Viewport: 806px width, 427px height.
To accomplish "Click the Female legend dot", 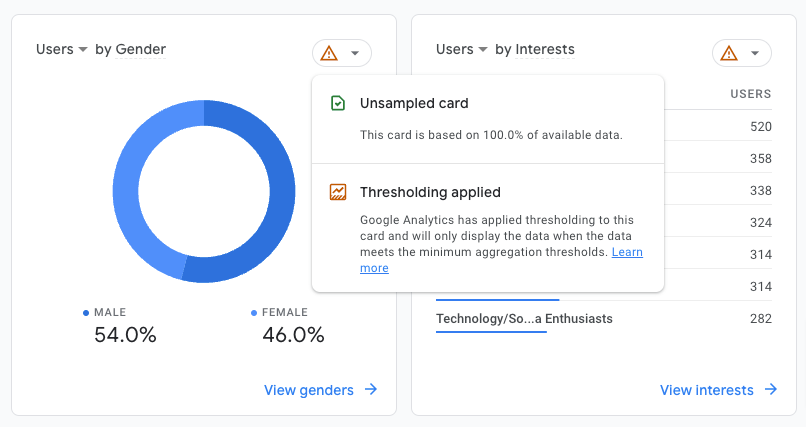I will pos(254,313).
